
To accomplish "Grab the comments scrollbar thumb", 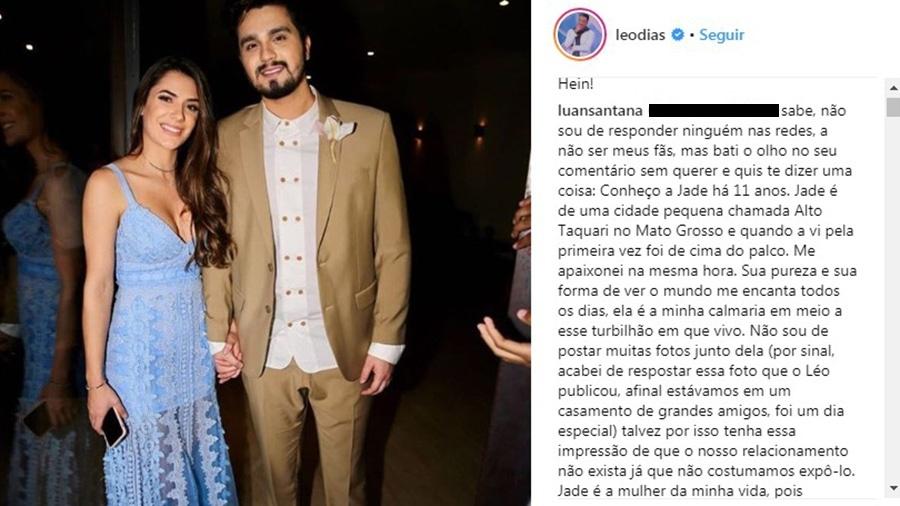I will point(894,107).
